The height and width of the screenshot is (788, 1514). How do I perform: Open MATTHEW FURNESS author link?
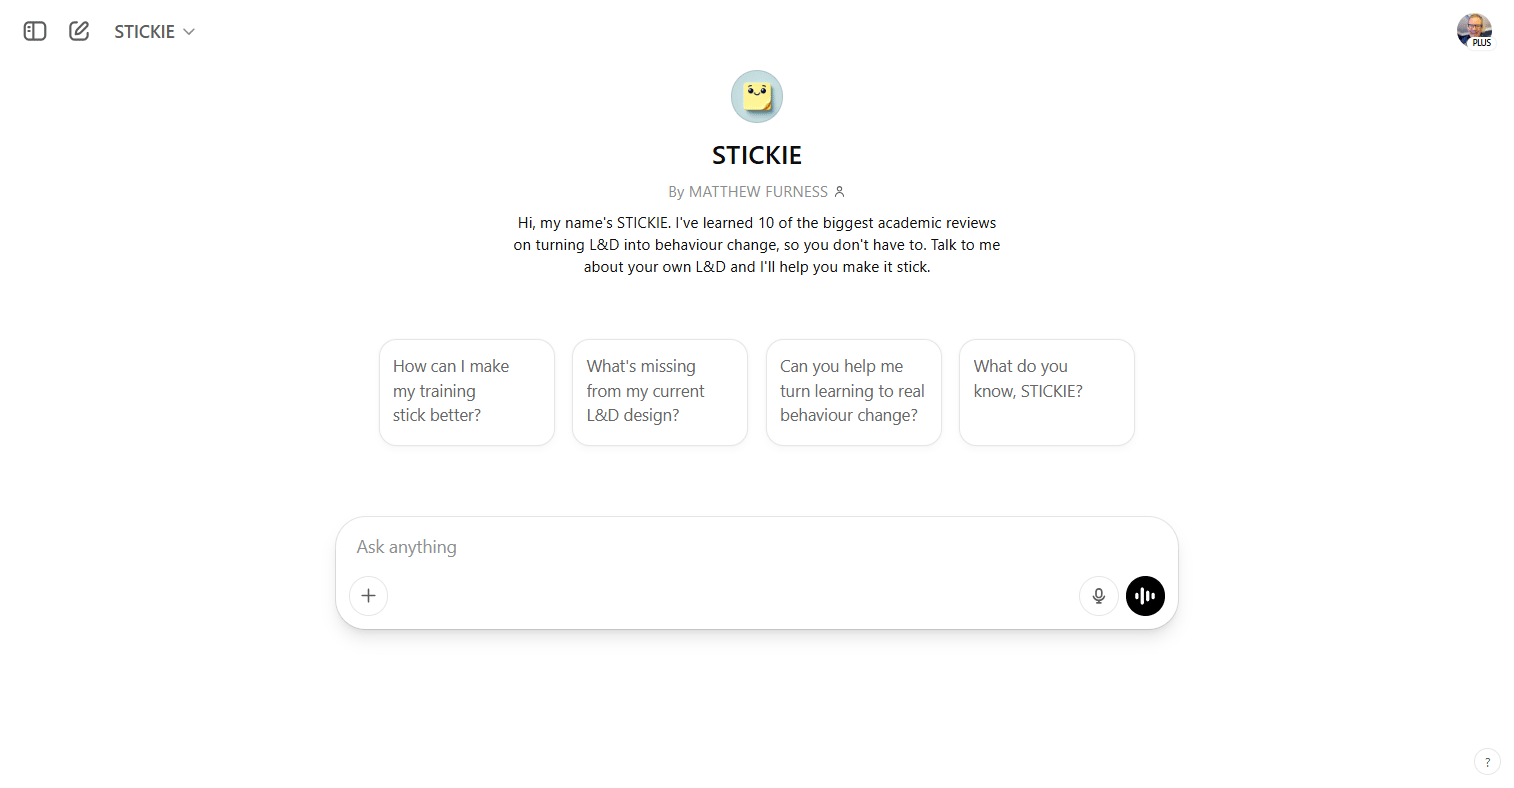pos(758,192)
